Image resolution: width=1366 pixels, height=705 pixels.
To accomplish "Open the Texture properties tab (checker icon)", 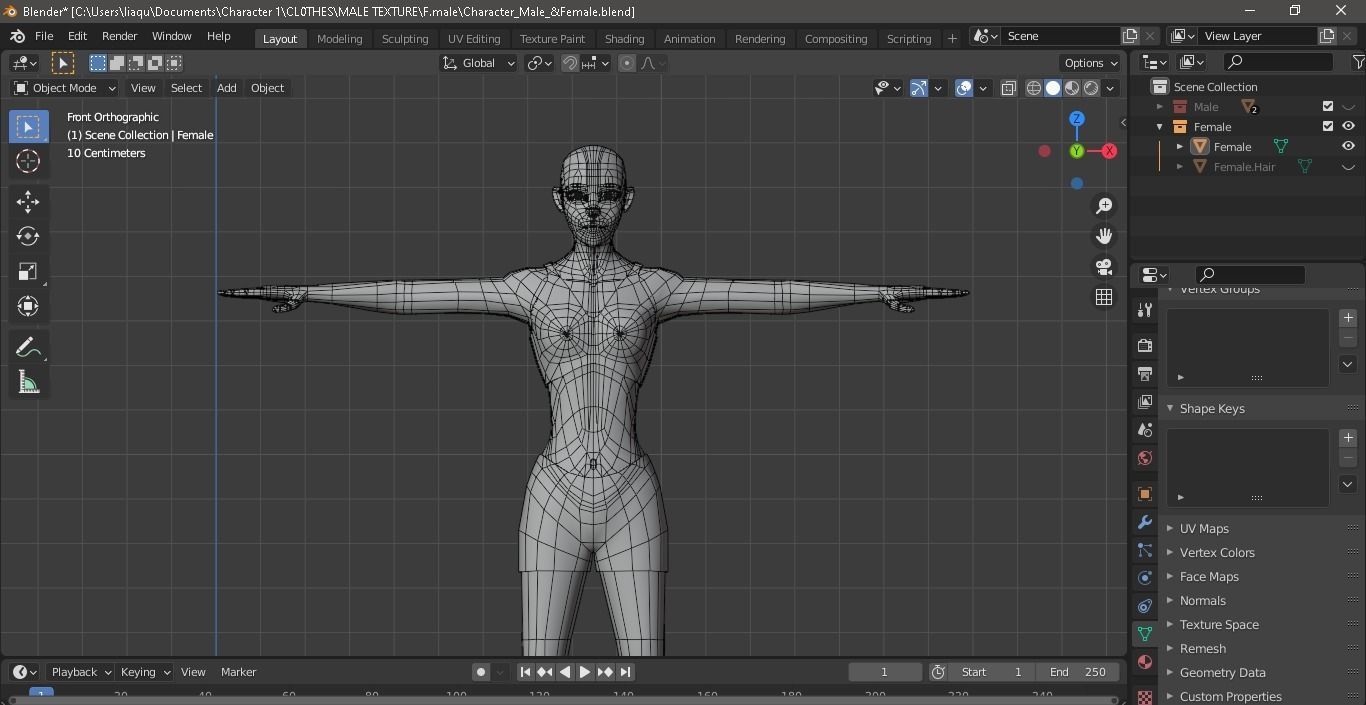I will (x=1145, y=695).
